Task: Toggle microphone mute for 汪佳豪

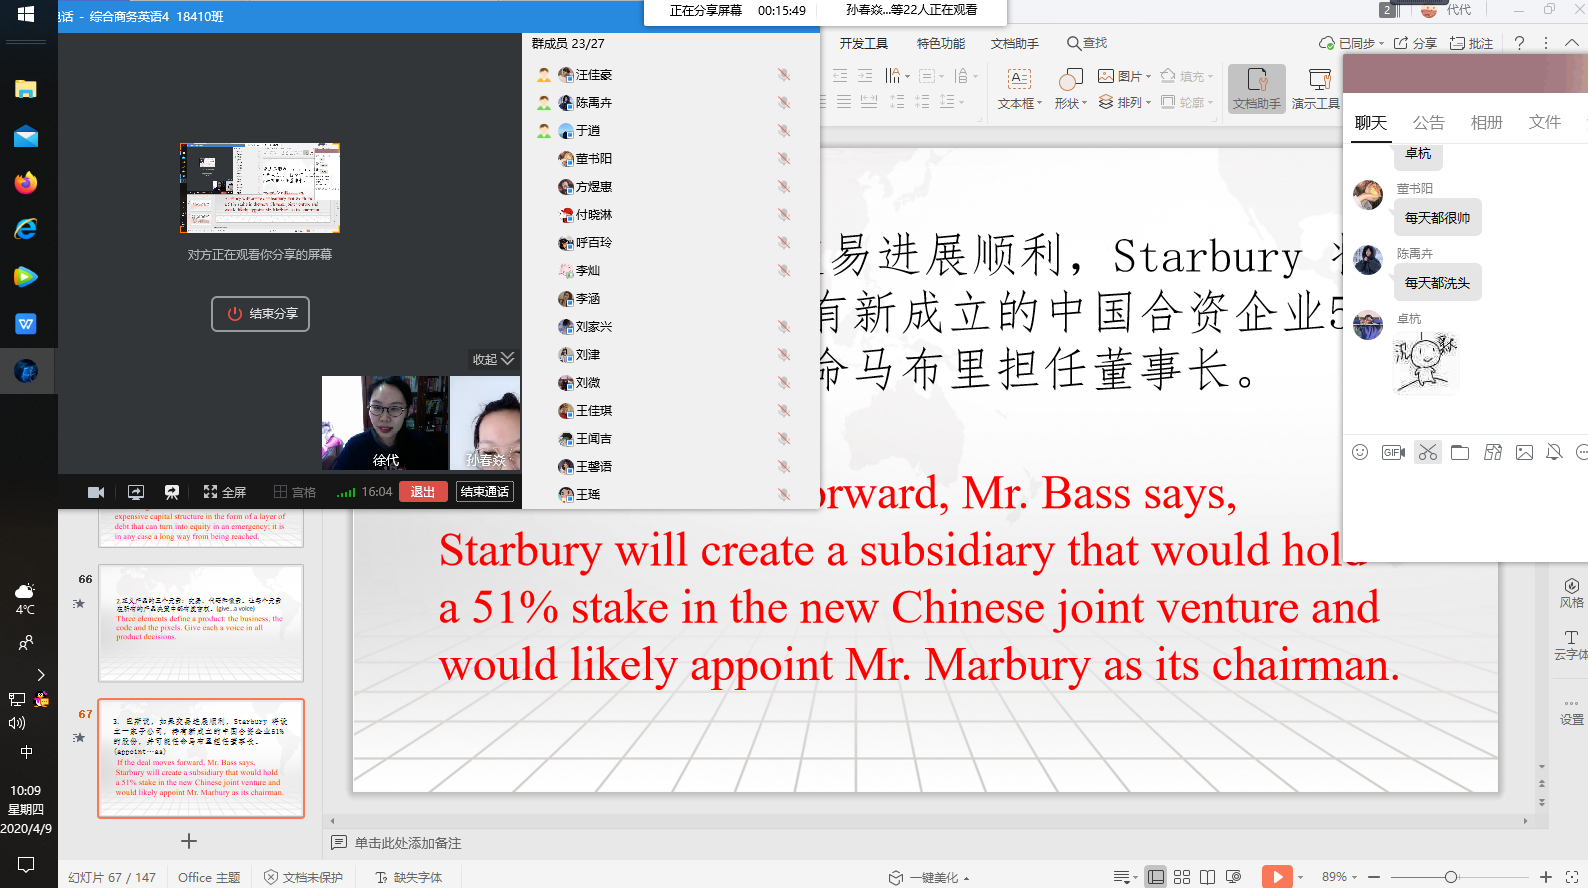Action: [x=784, y=75]
